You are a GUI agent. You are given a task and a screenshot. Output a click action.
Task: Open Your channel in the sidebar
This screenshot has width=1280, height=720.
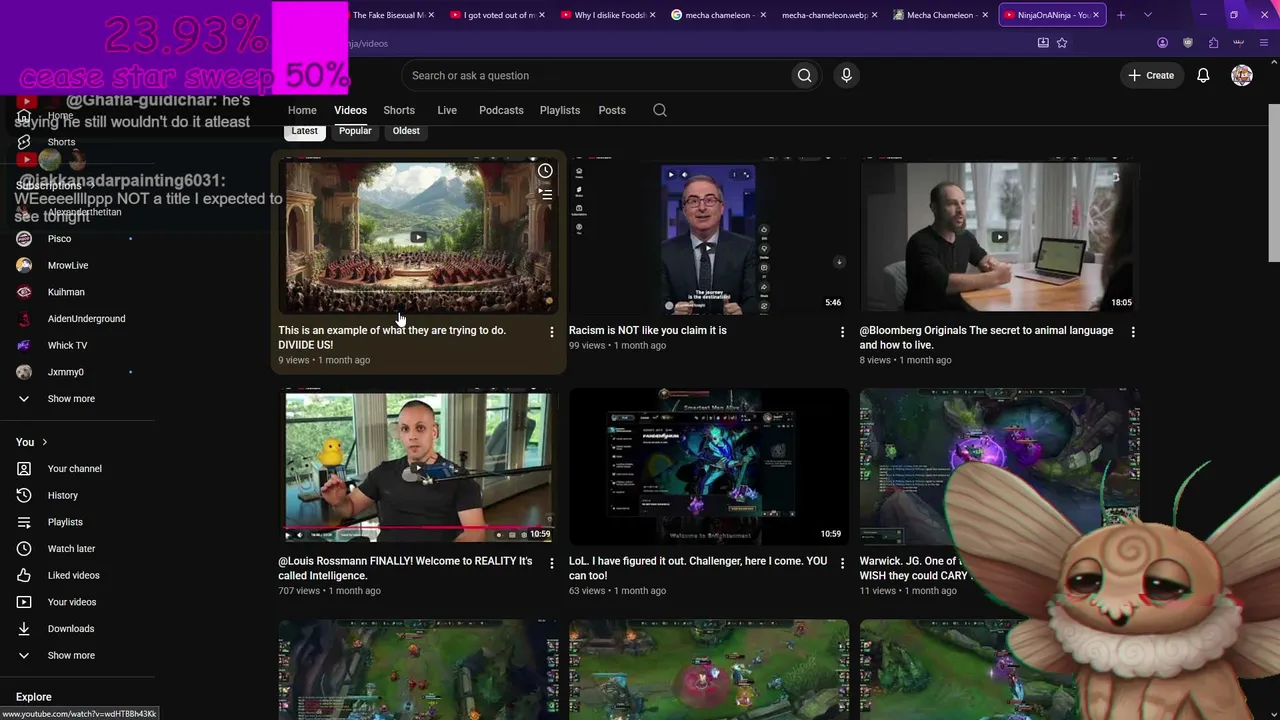pyautogui.click(x=74, y=469)
